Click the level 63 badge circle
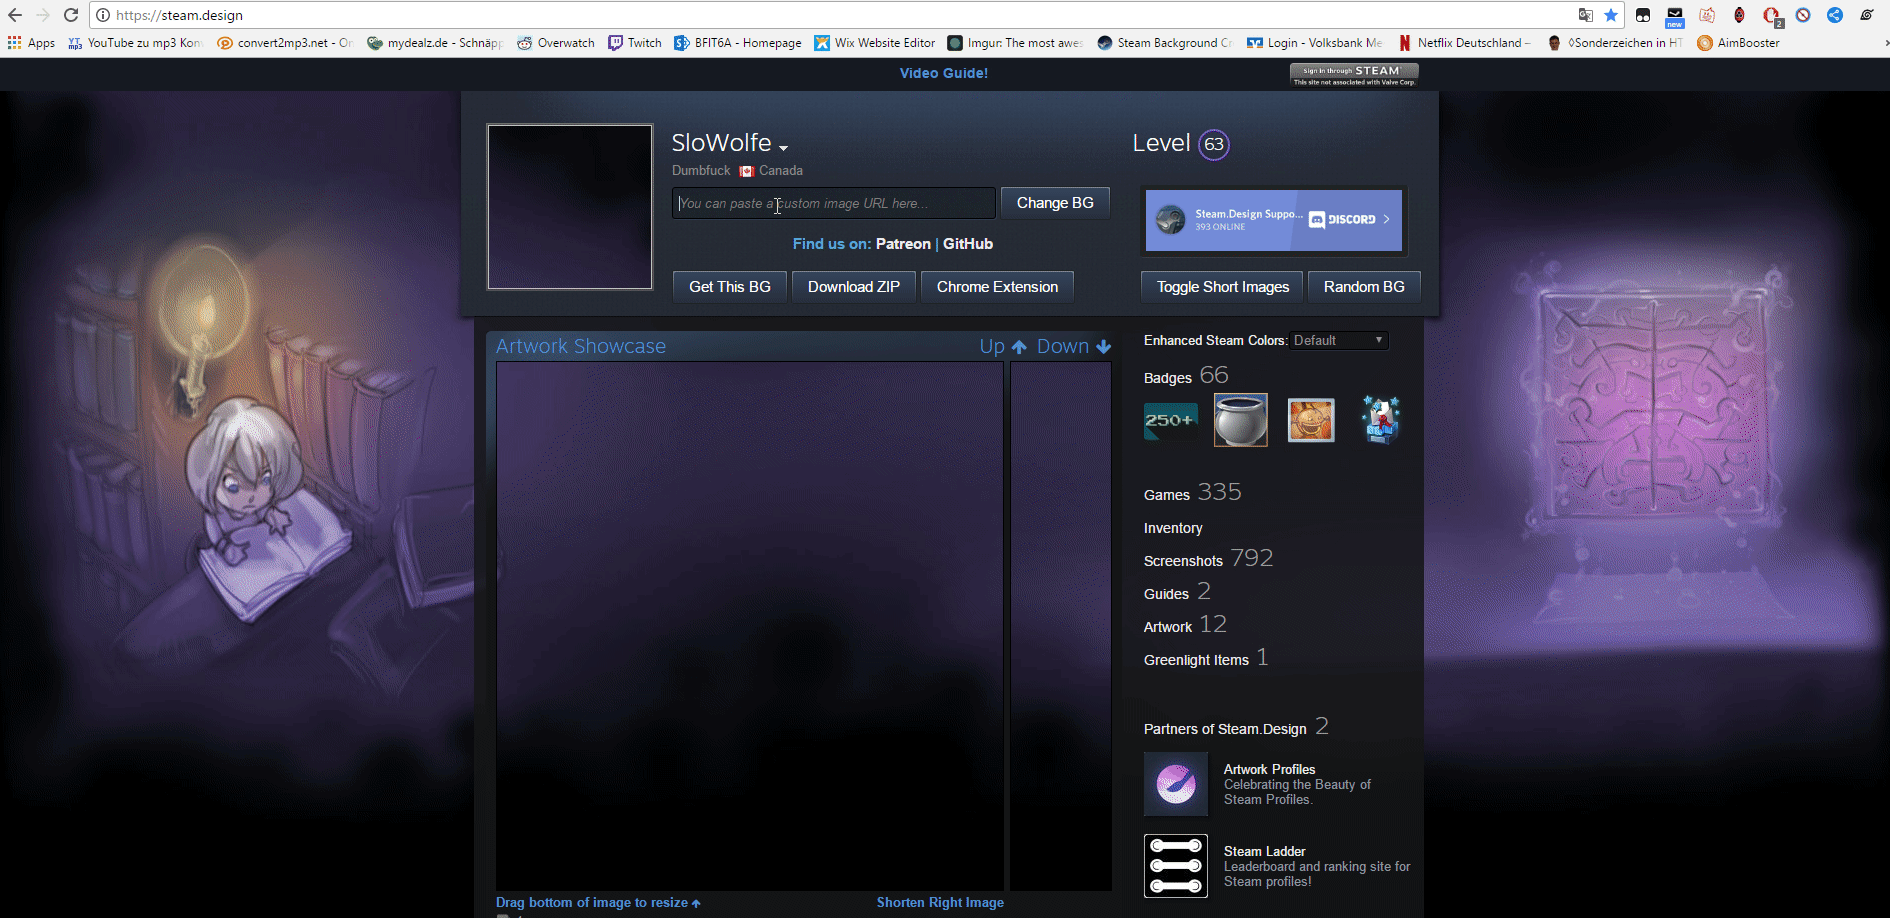1890x918 pixels. pyautogui.click(x=1214, y=144)
